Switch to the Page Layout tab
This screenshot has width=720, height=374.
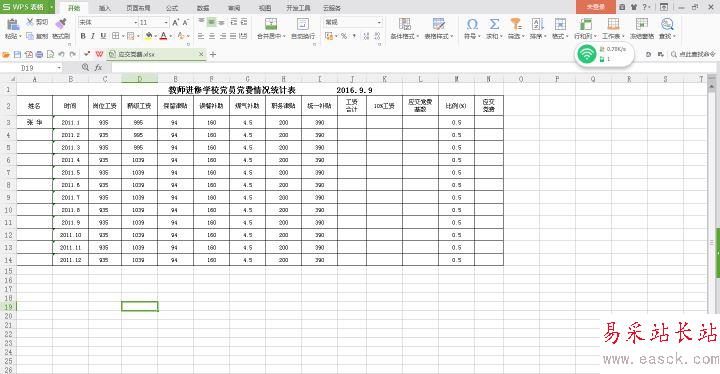click(x=138, y=8)
